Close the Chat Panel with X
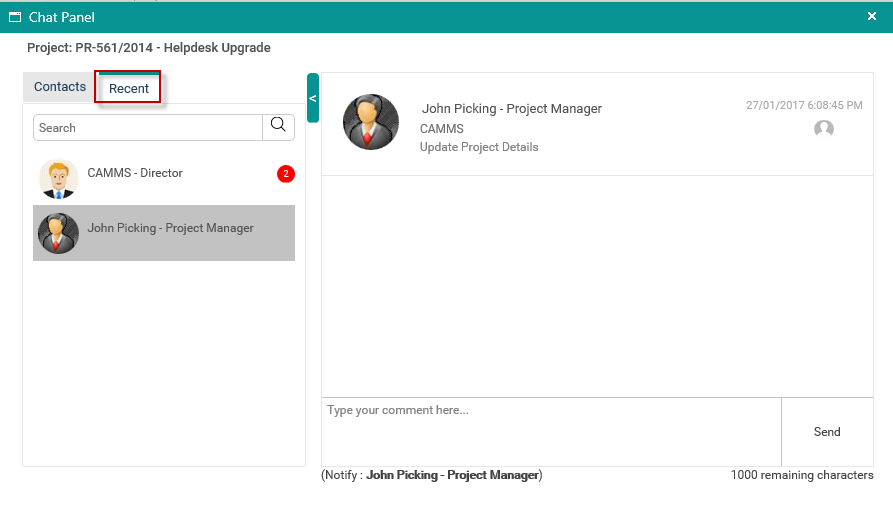 point(871,17)
